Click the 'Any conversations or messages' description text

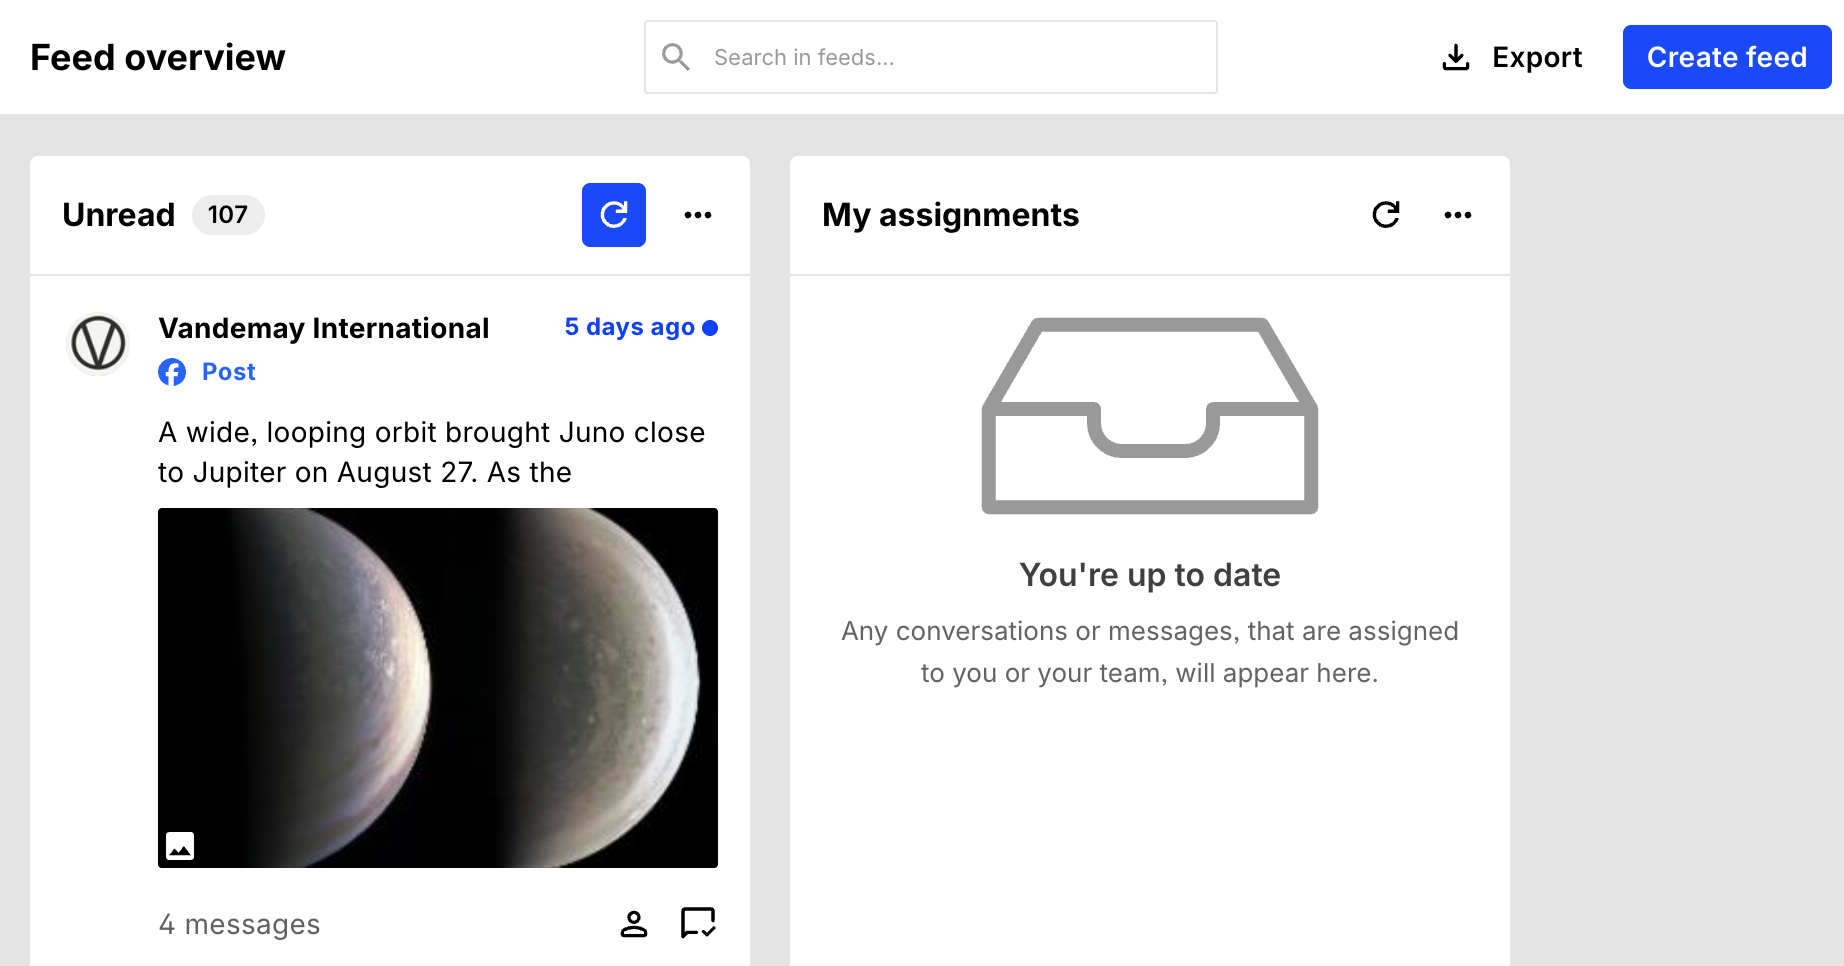click(1150, 652)
